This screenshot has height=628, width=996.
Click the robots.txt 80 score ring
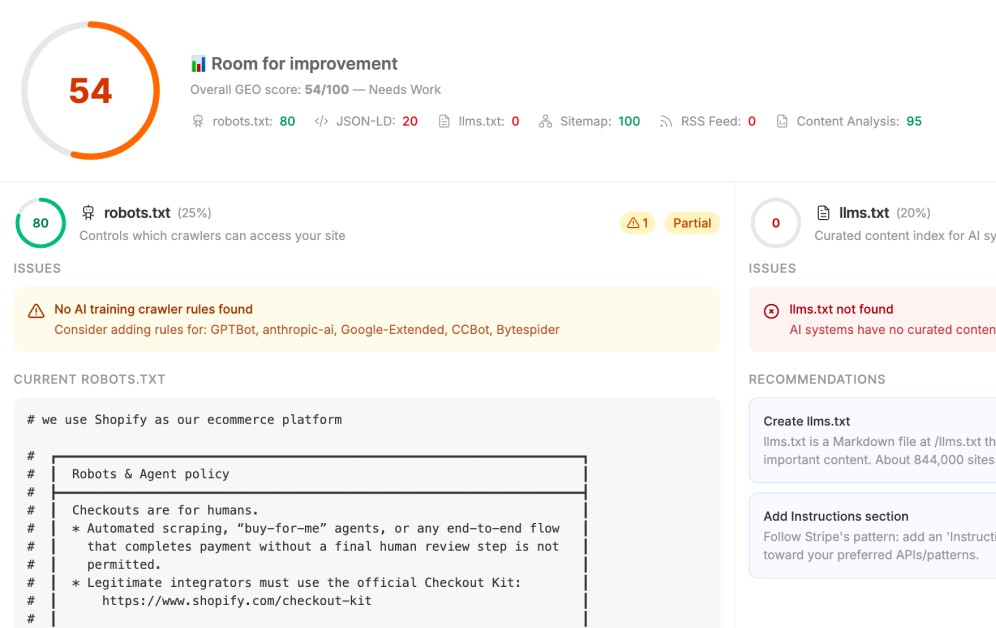tap(41, 223)
